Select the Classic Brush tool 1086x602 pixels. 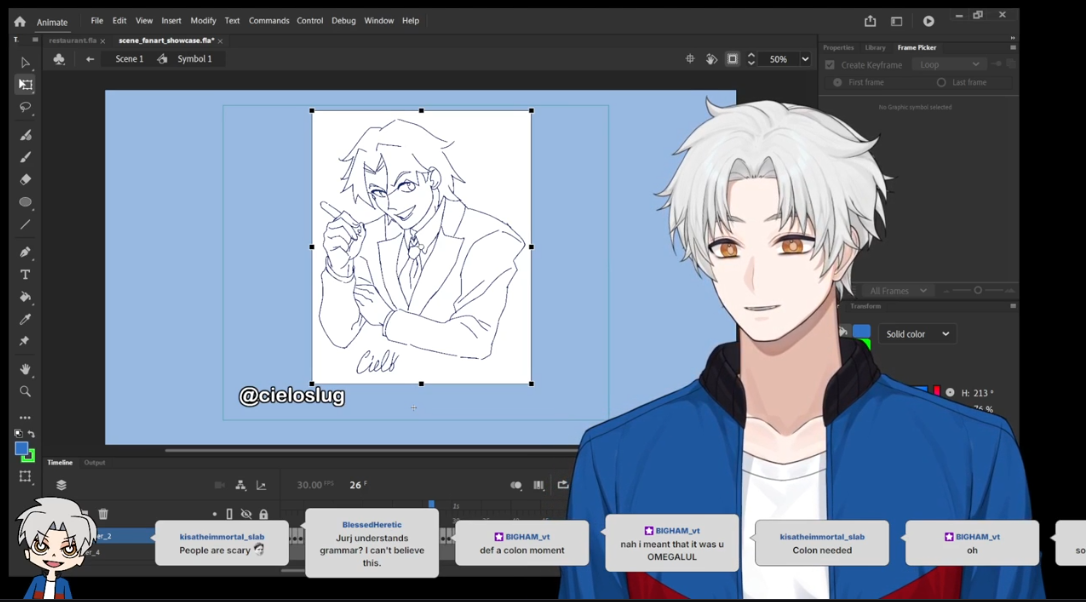coord(26,157)
